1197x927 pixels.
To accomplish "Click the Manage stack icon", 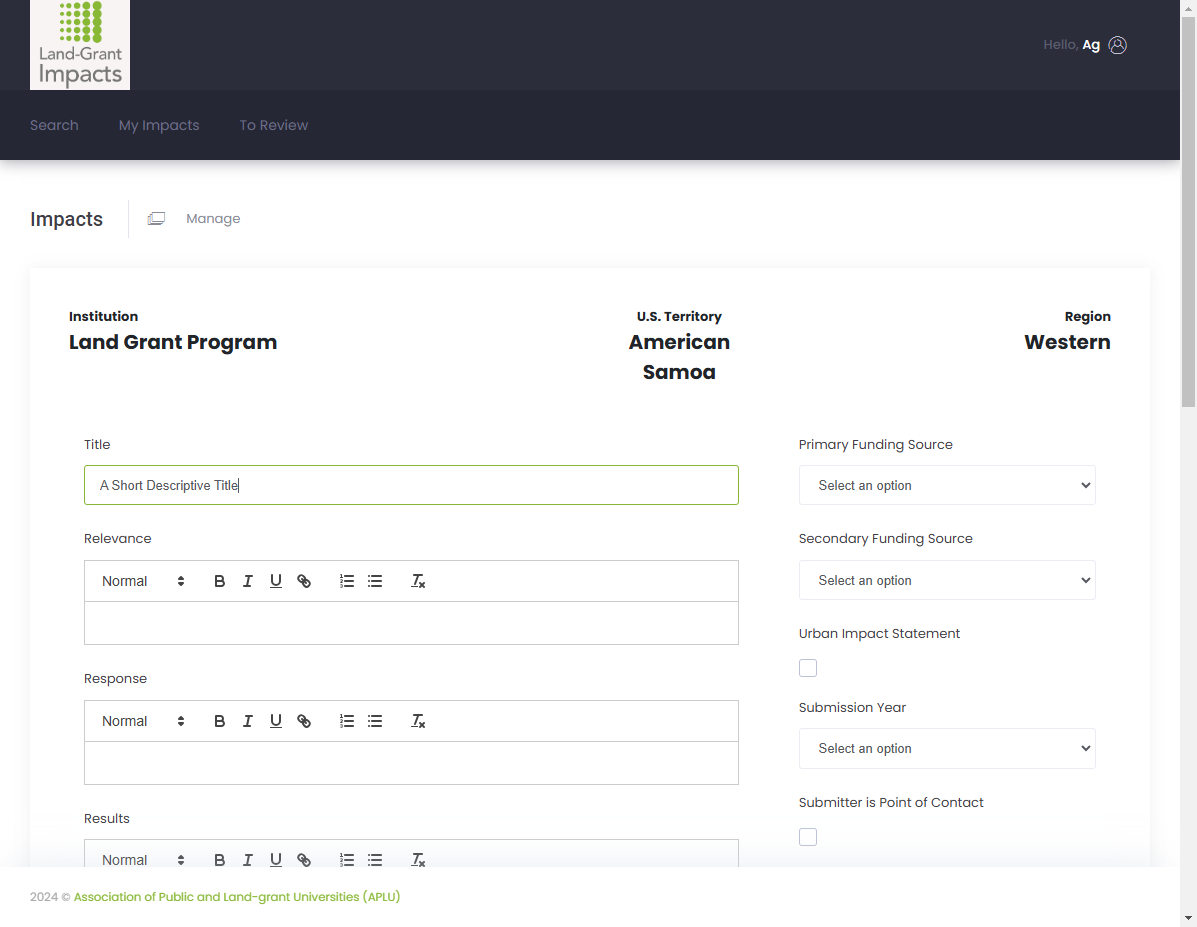I will click(156, 218).
